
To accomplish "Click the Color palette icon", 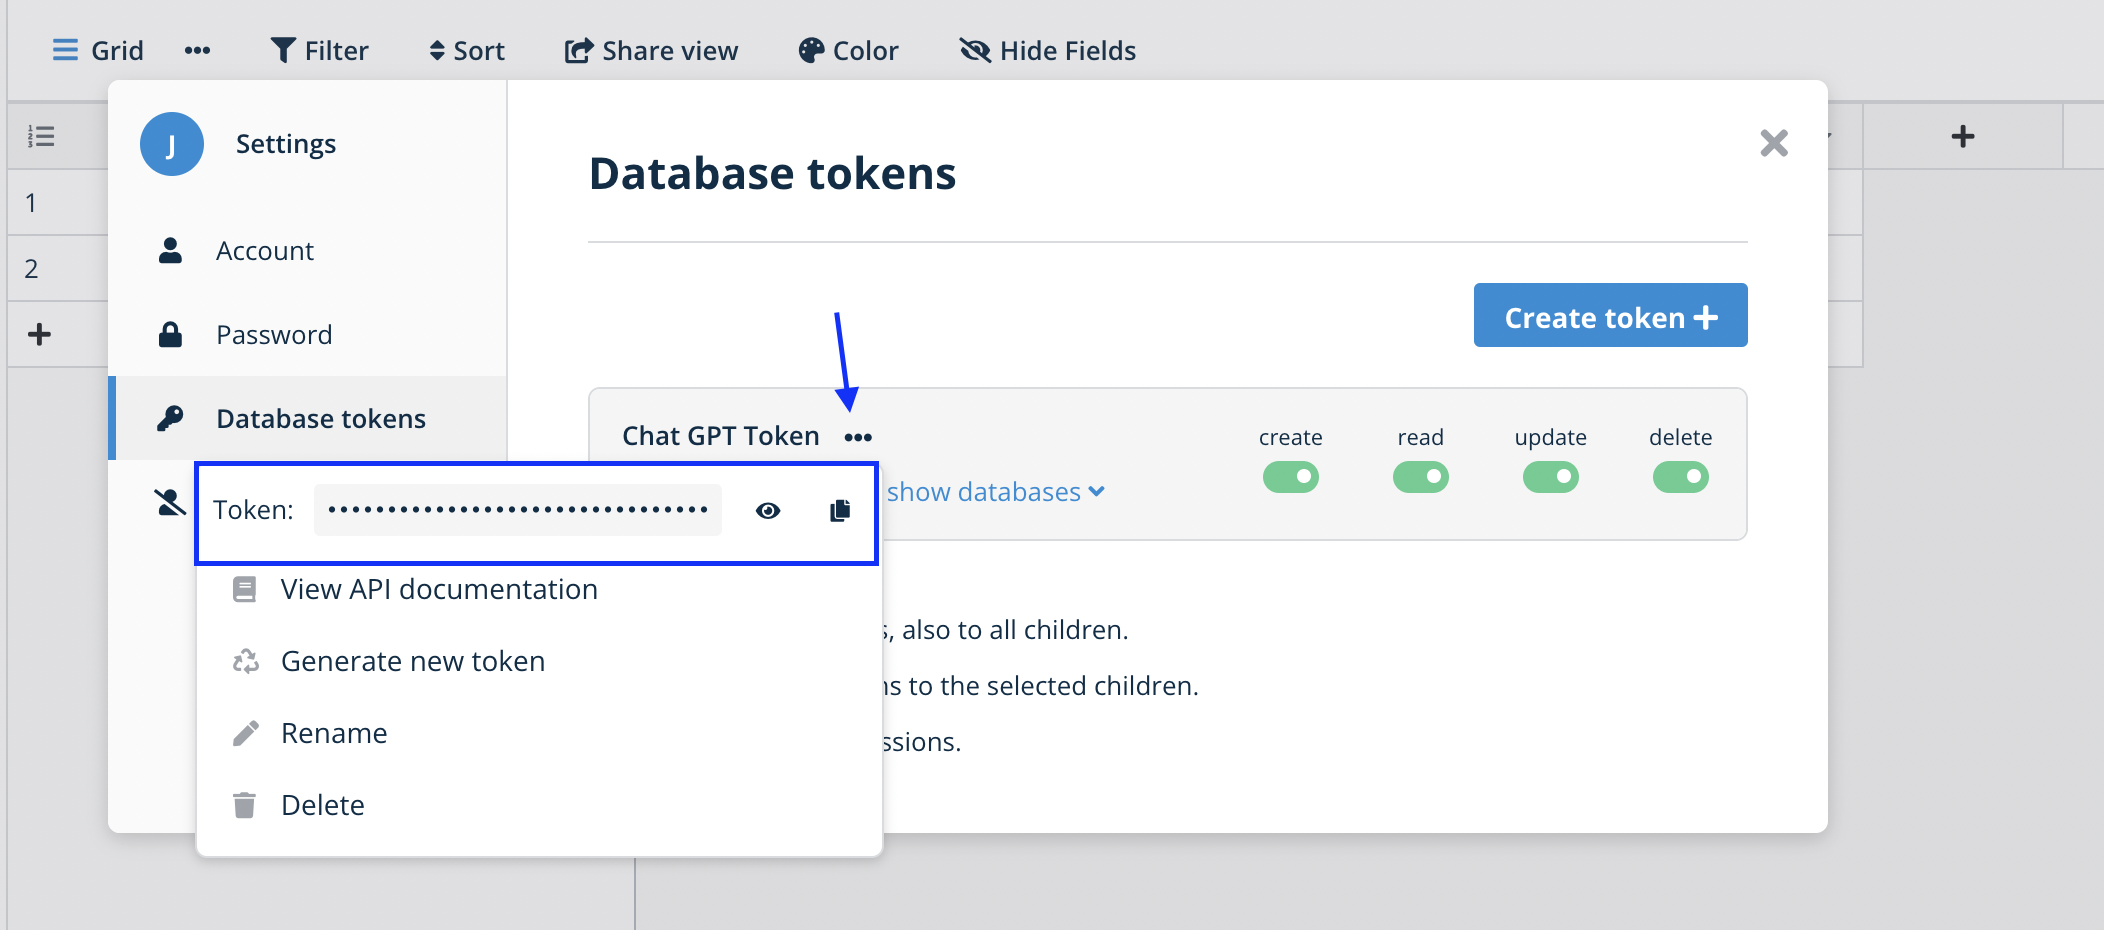I will coord(811,48).
